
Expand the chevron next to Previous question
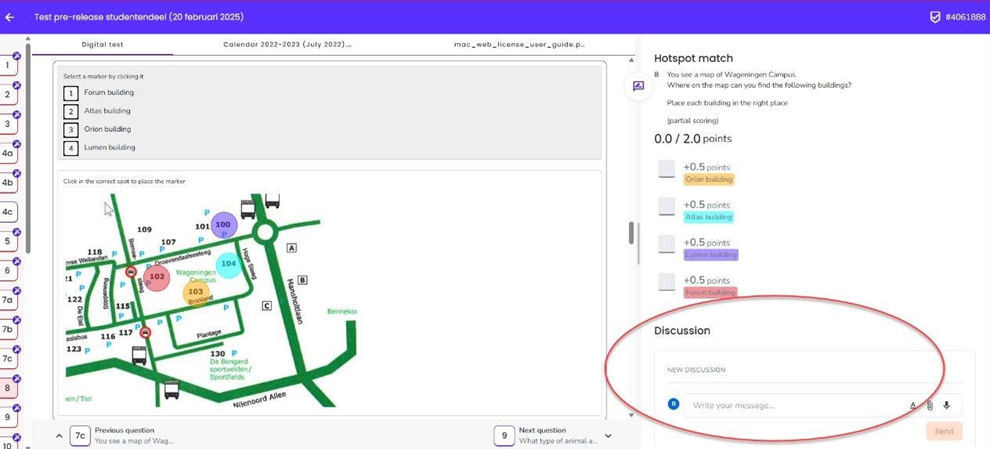point(59,436)
